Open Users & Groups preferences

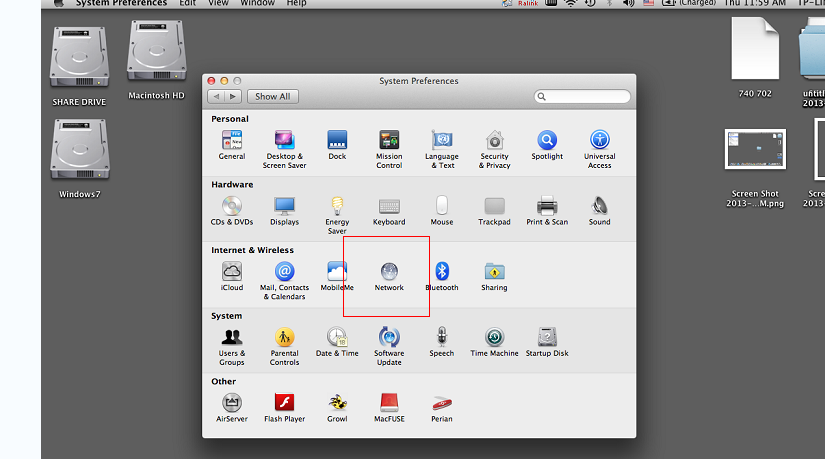pyautogui.click(x=232, y=346)
